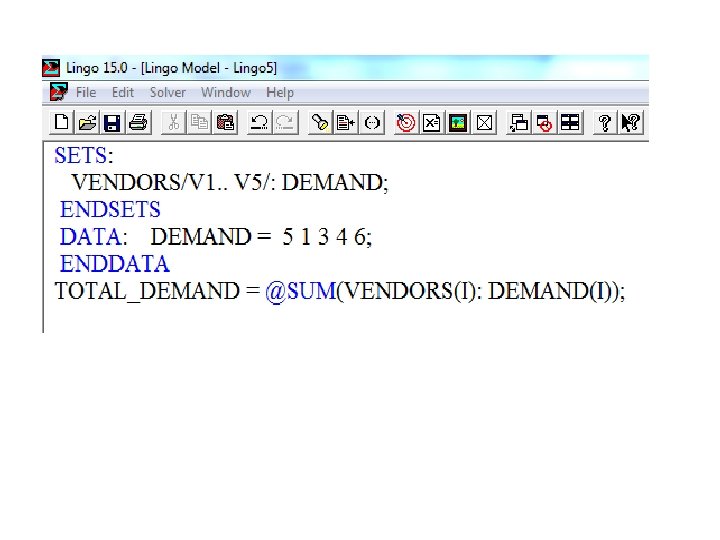
Task: Open the Window menu
Action: click(x=226, y=92)
